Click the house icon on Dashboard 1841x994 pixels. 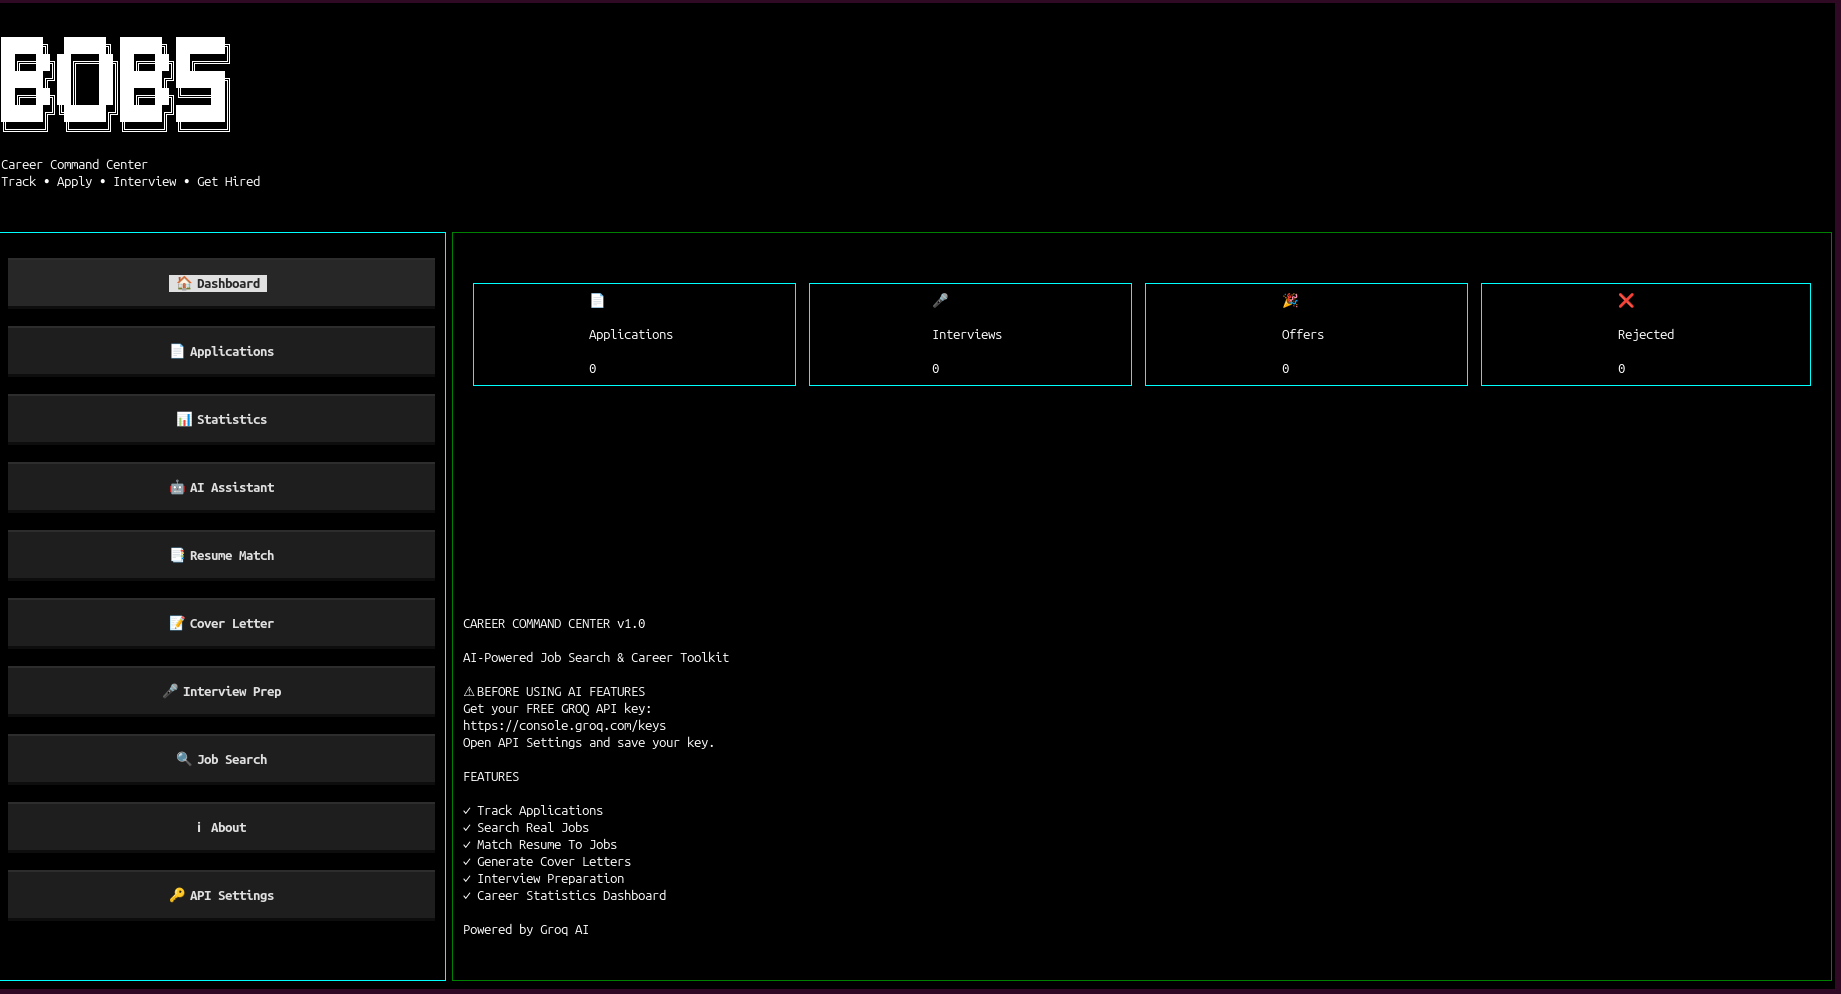pyautogui.click(x=184, y=283)
